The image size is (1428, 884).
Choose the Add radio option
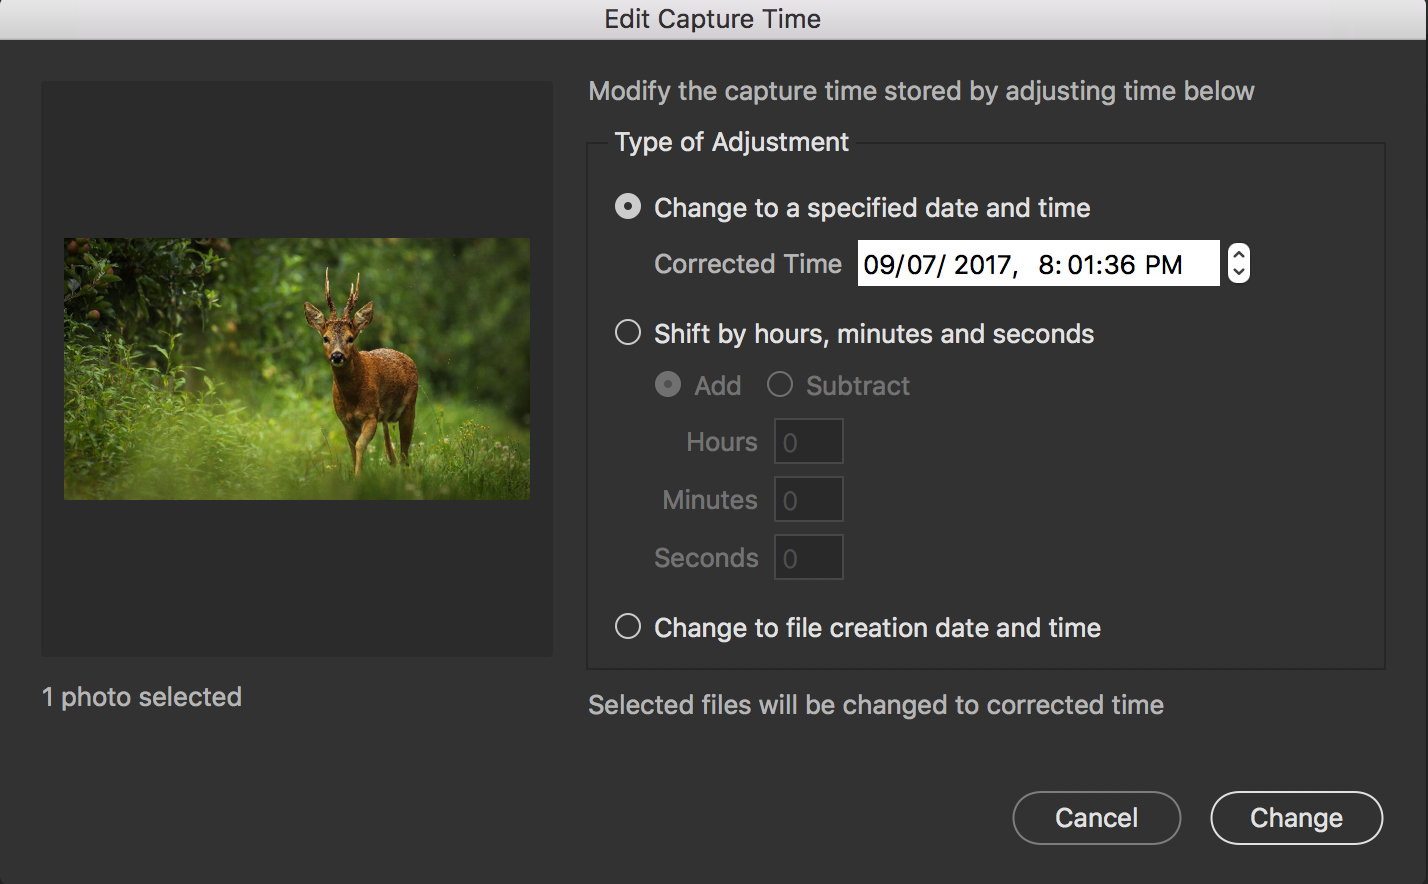[x=668, y=385]
